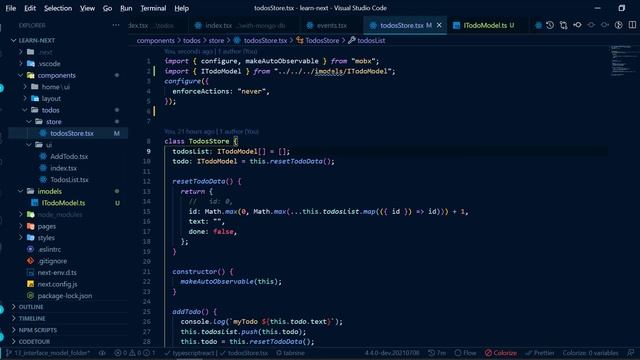
Task: Open ITodoModel.ts file in explorer
Action: click(63, 203)
